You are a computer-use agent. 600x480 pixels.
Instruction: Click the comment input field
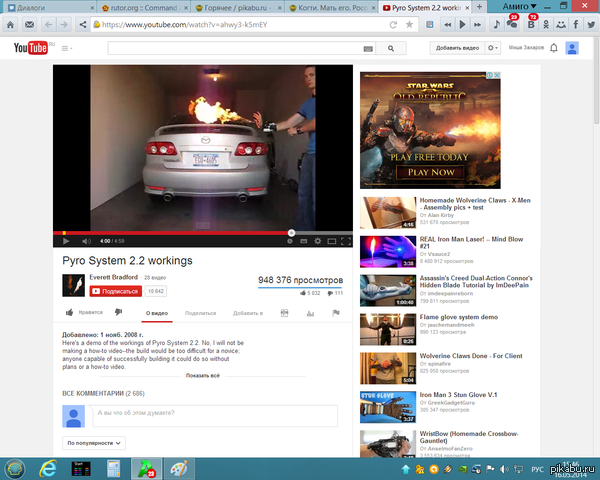[214, 415]
